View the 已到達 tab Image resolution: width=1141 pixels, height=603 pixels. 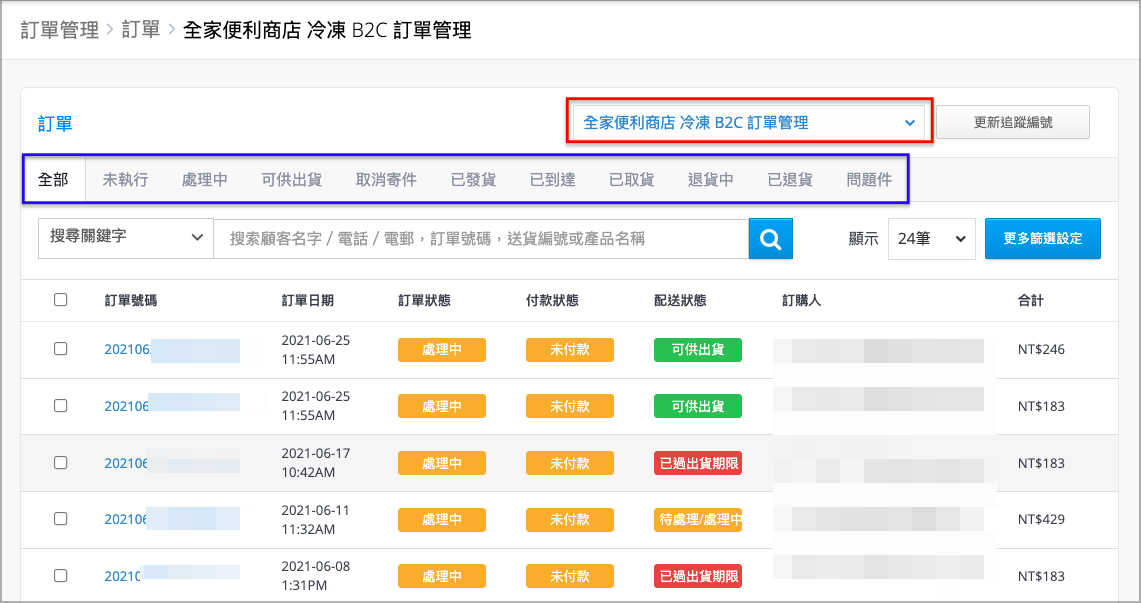point(552,180)
